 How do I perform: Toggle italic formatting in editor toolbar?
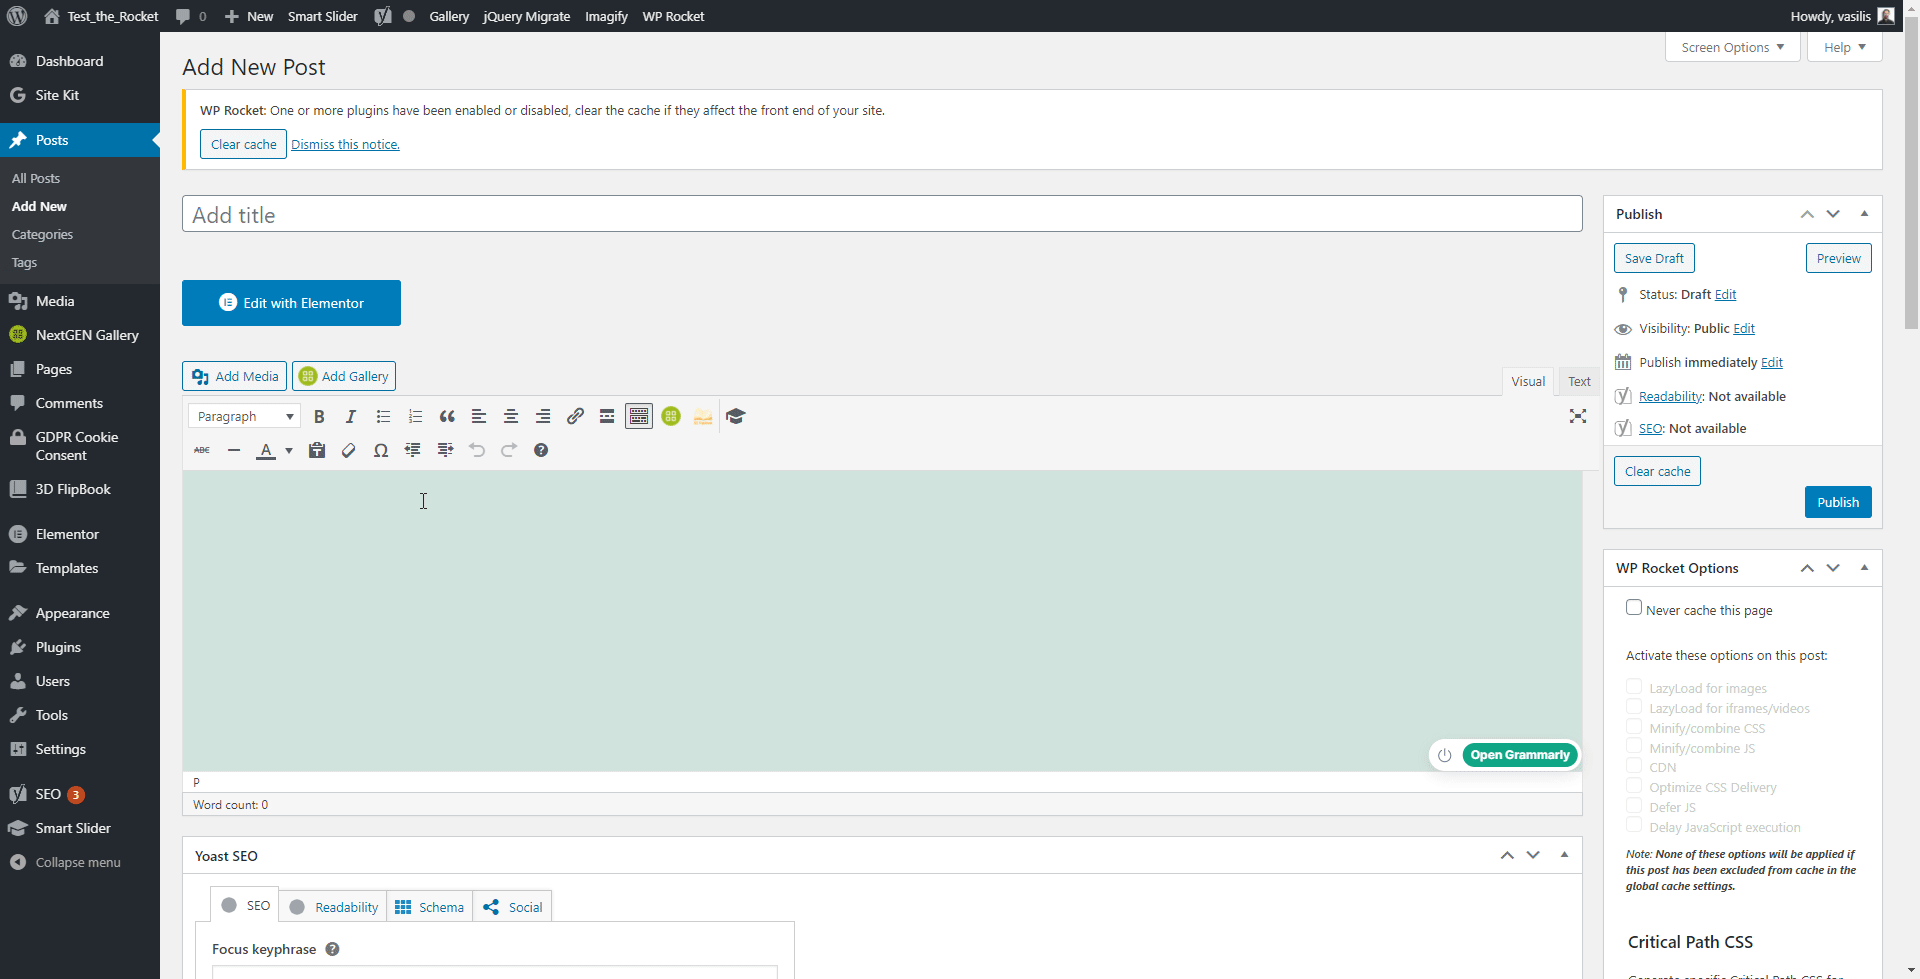351,417
